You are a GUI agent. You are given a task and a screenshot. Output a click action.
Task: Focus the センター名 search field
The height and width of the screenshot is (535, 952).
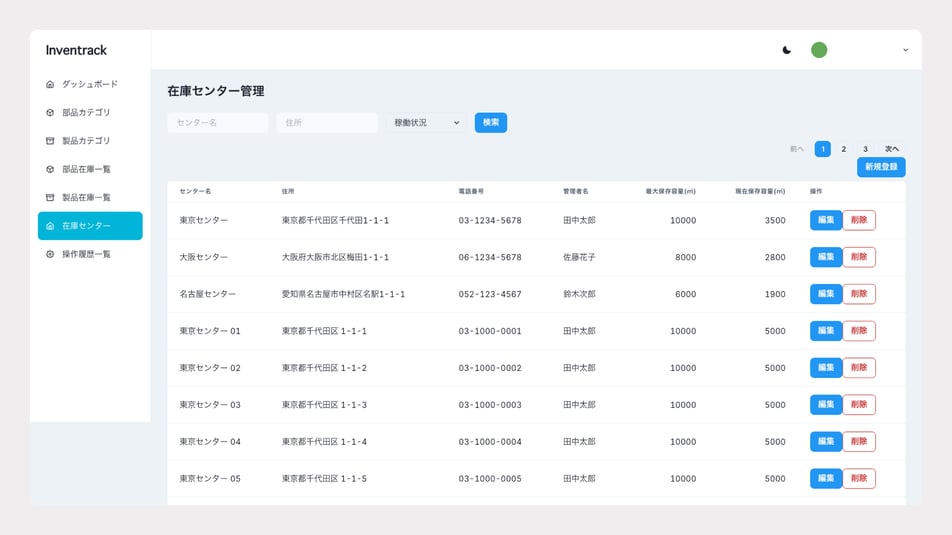(218, 123)
